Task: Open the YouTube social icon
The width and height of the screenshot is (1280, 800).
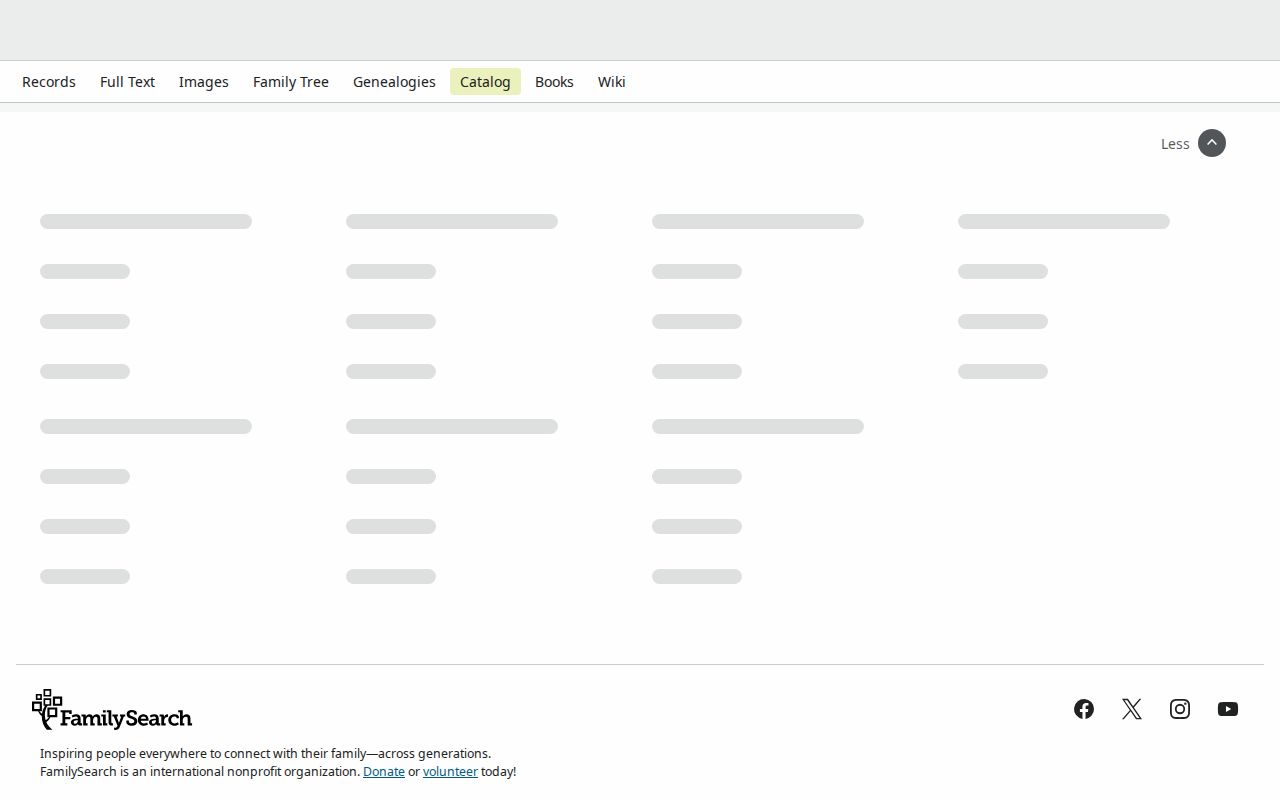Action: (x=1228, y=709)
